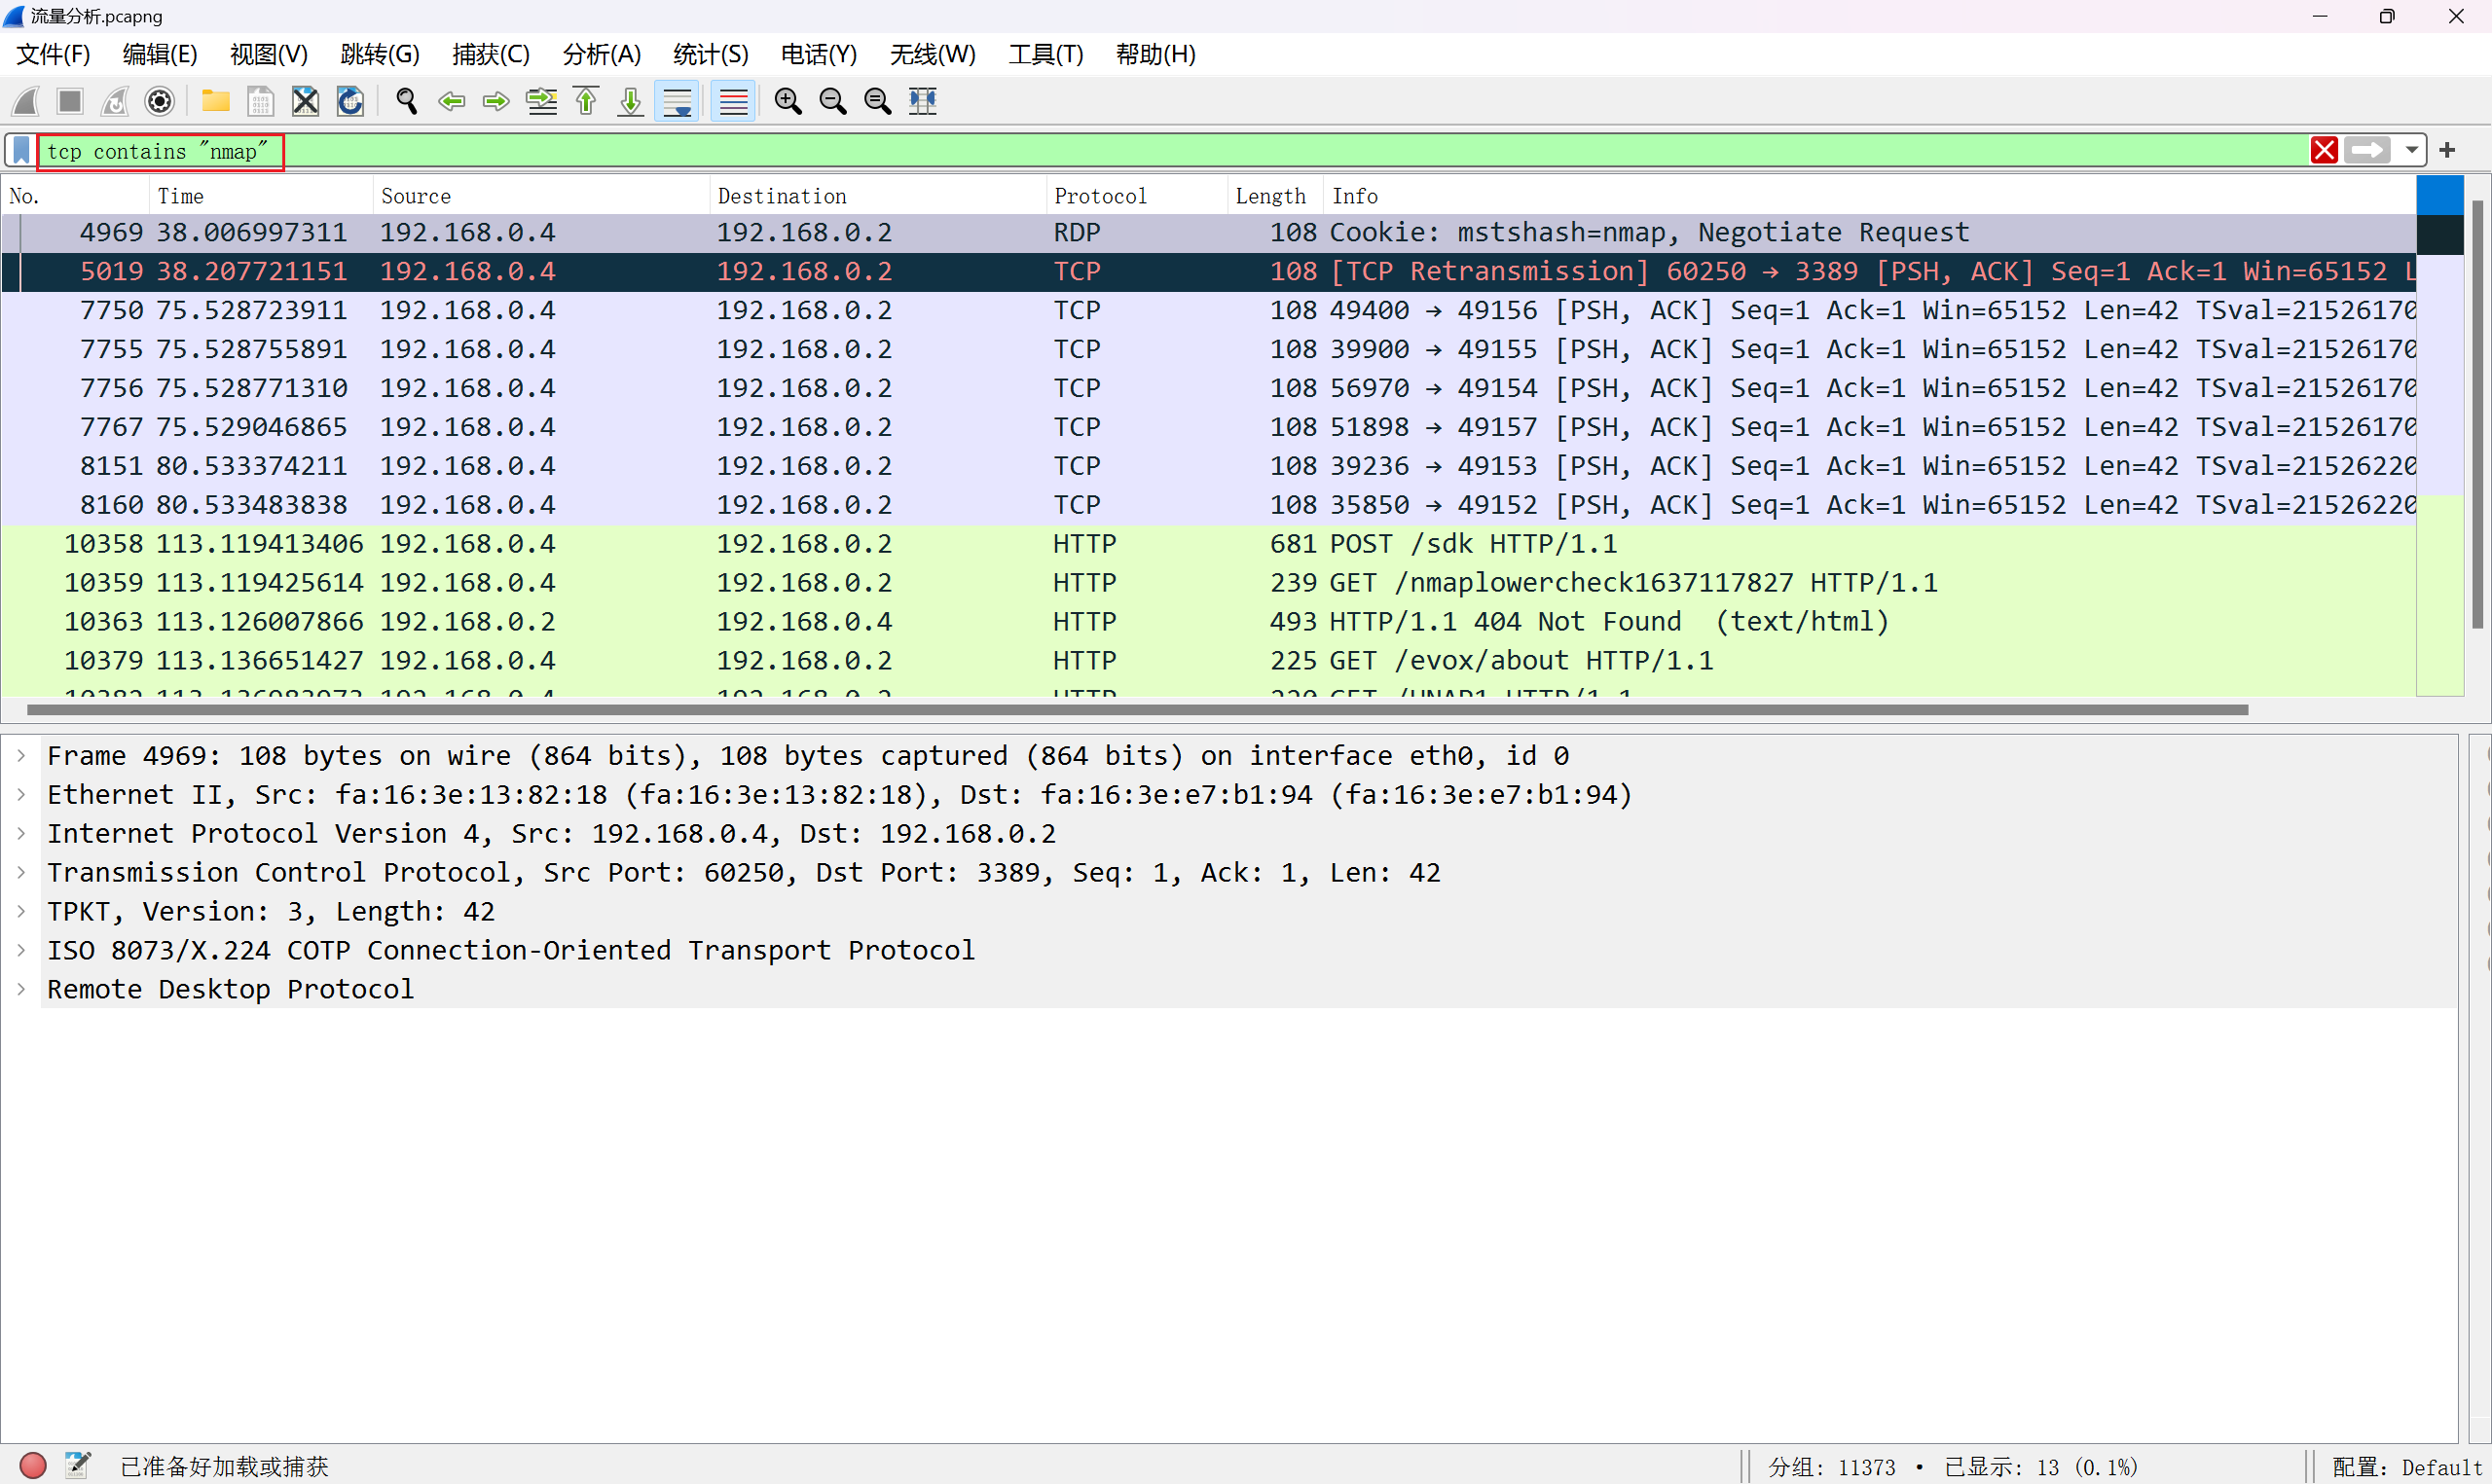Open a capture file folder icon

click(215, 101)
